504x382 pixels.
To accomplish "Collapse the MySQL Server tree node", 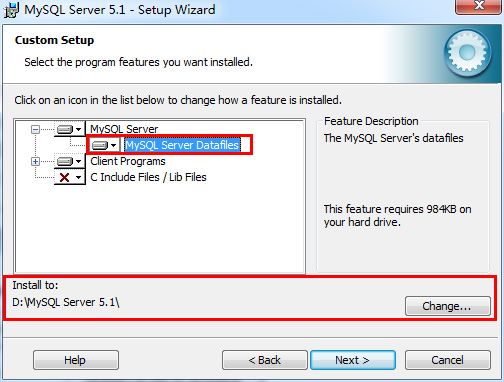I will tap(35, 129).
